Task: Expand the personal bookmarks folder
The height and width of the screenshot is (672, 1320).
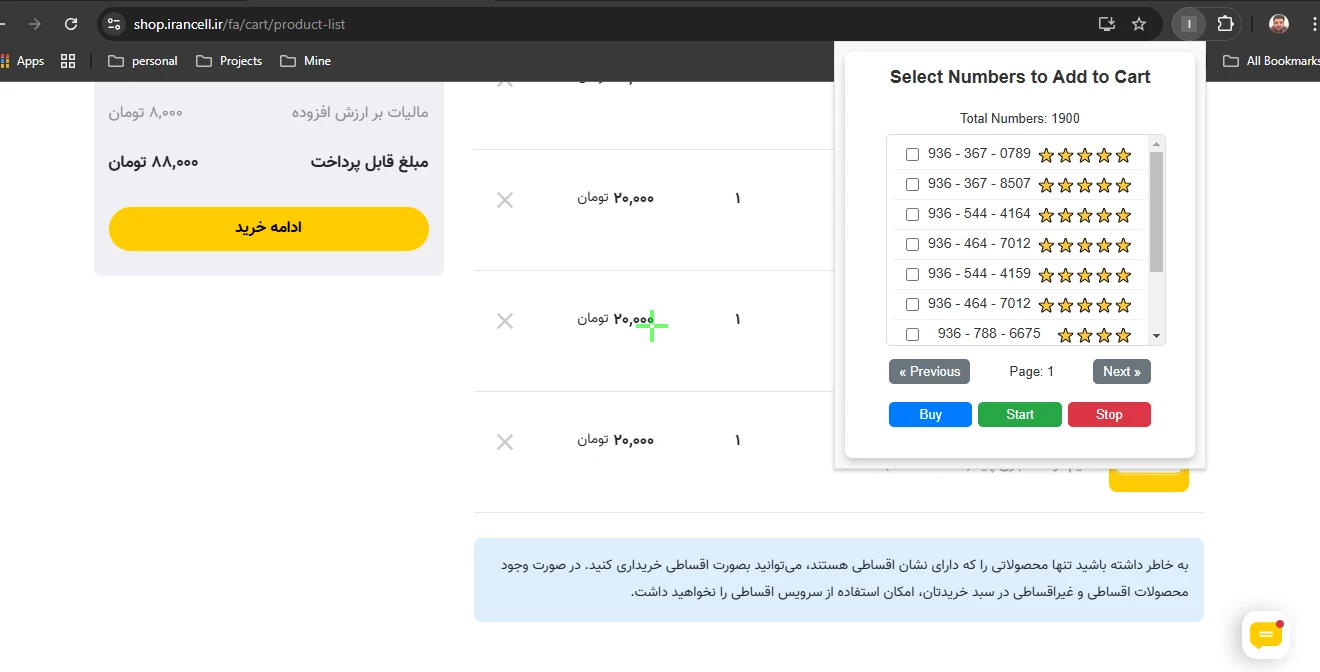Action: point(142,61)
